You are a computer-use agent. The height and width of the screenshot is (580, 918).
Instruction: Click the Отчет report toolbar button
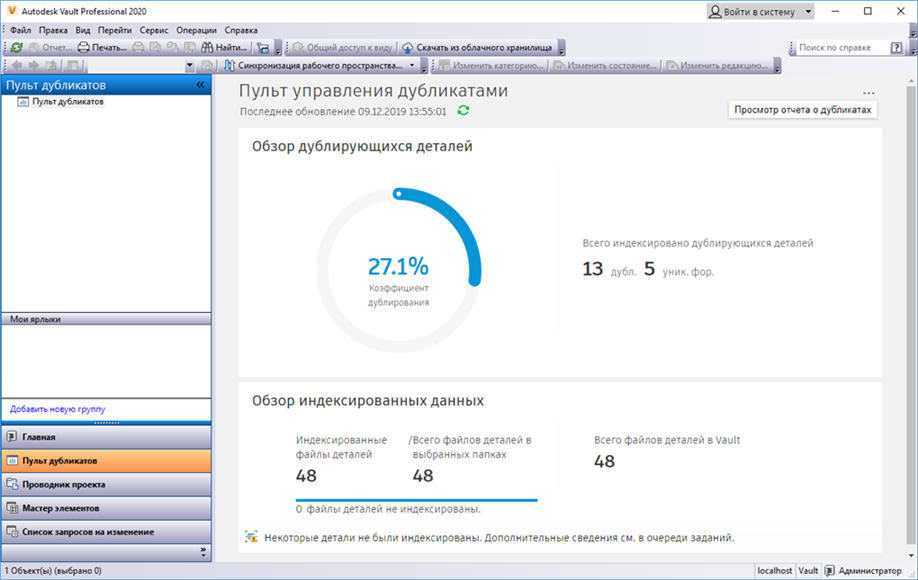coord(50,47)
